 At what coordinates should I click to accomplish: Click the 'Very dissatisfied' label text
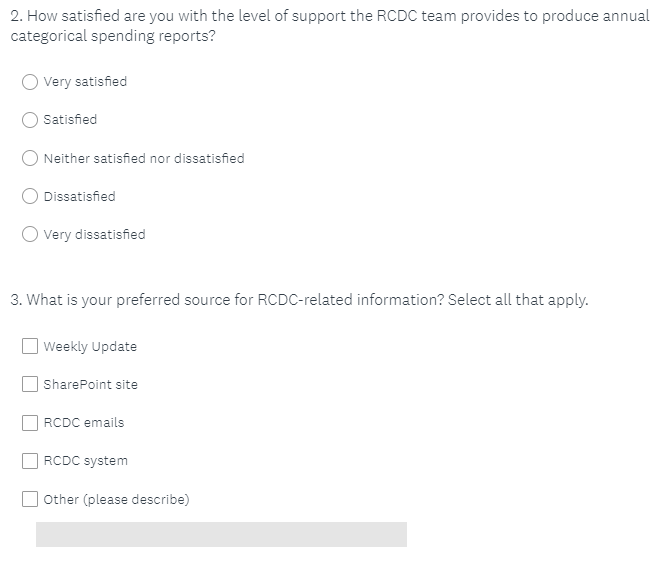(95, 234)
